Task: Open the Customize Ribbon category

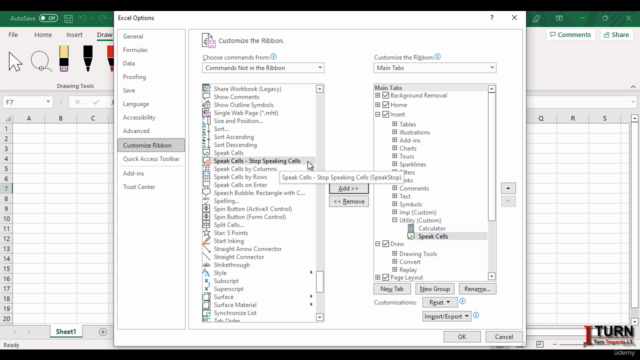Action: point(151,145)
